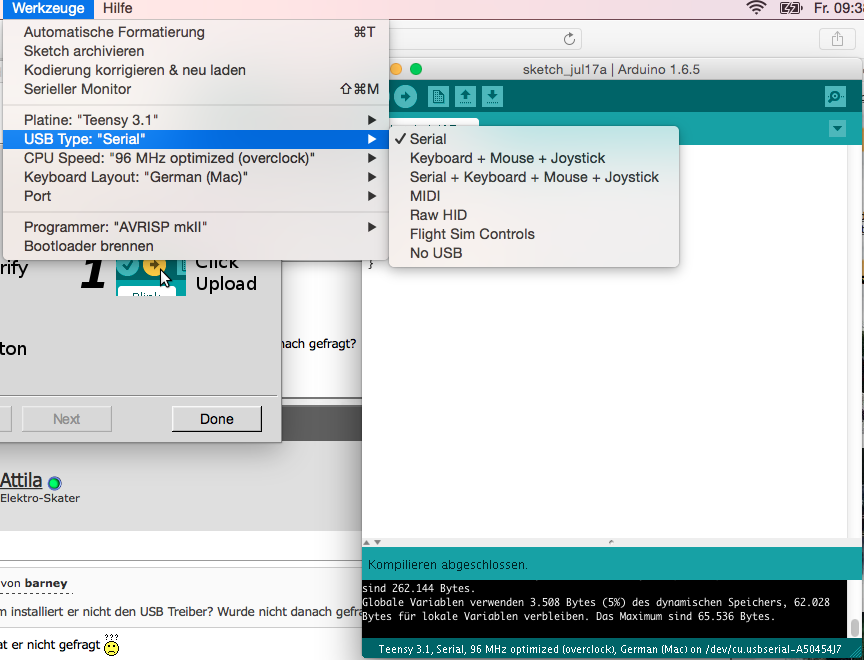This screenshot has height=660, width=864.
Task: Click the Wi-Fi icon in menu bar
Action: (756, 8)
